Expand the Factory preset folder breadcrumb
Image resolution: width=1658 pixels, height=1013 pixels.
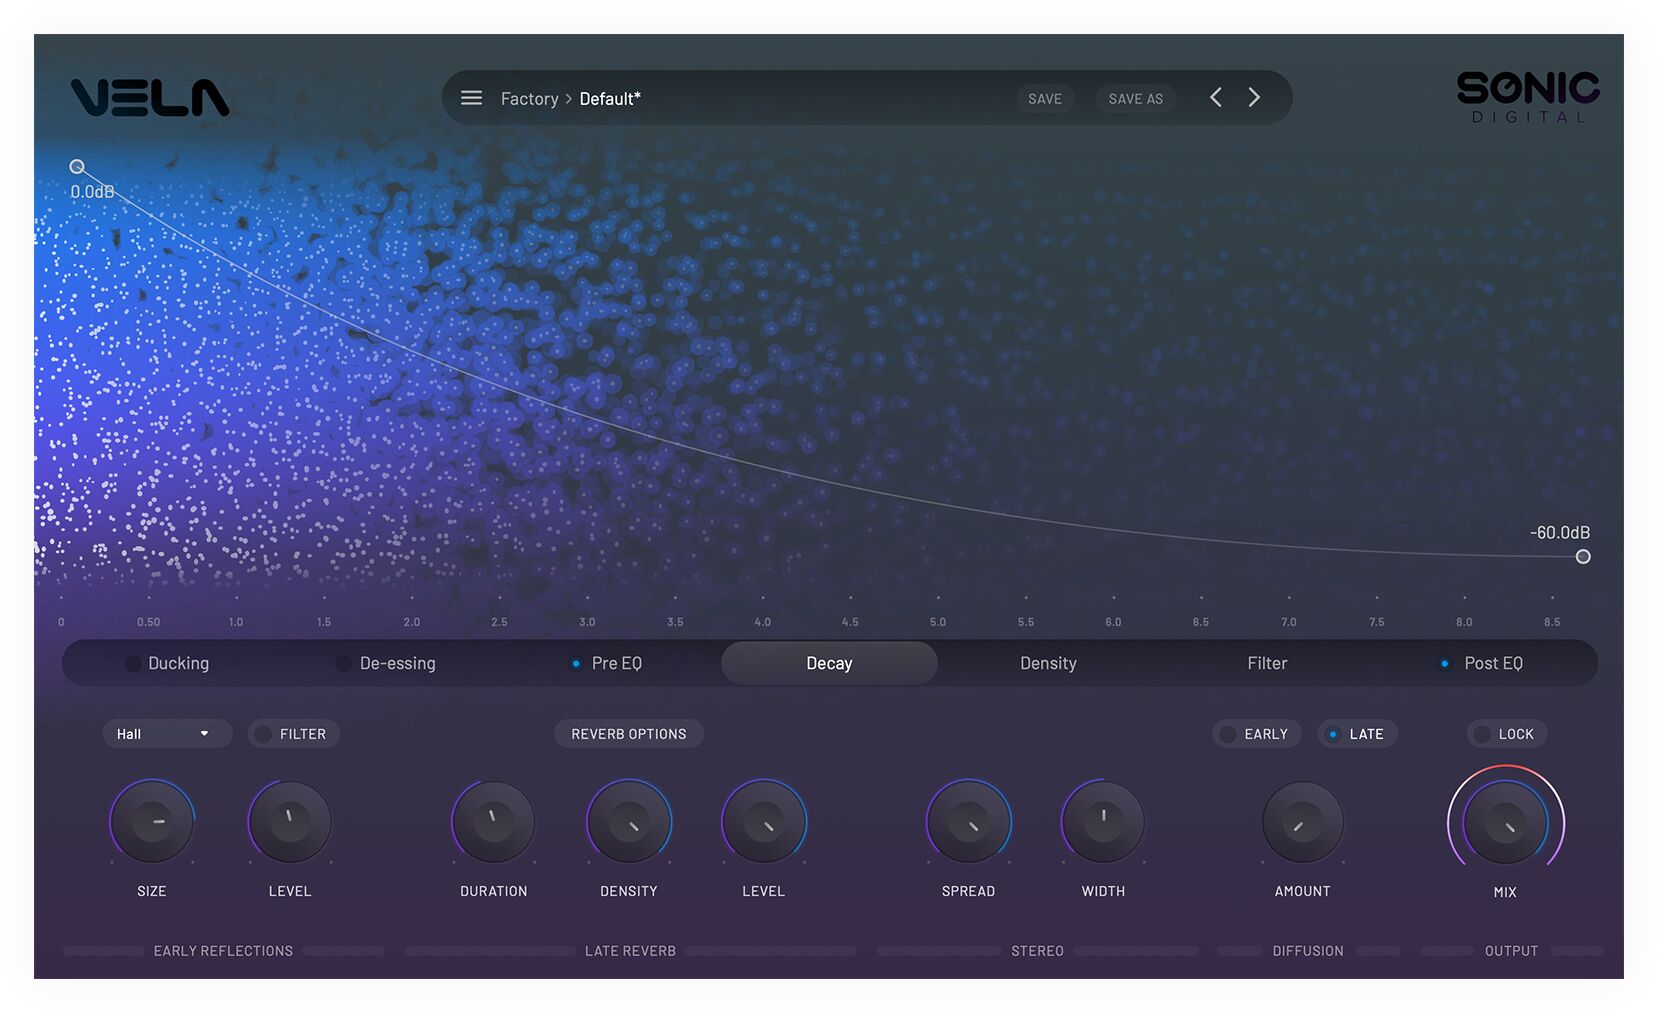tap(529, 99)
